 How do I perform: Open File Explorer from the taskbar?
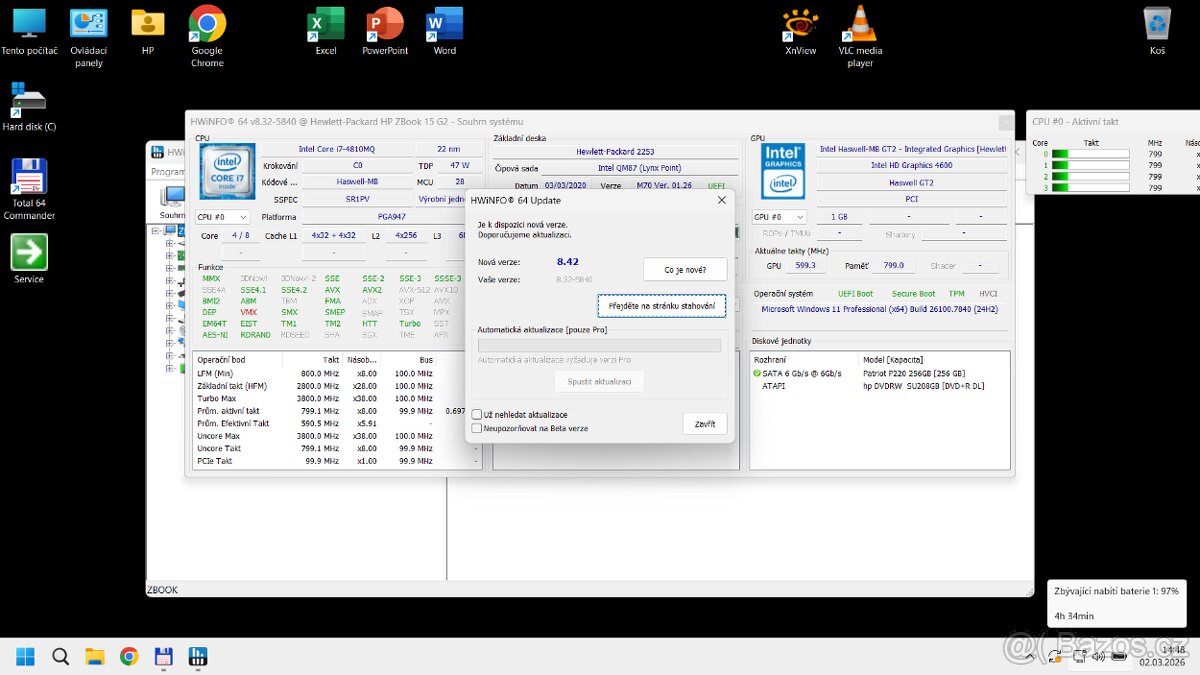pos(95,657)
